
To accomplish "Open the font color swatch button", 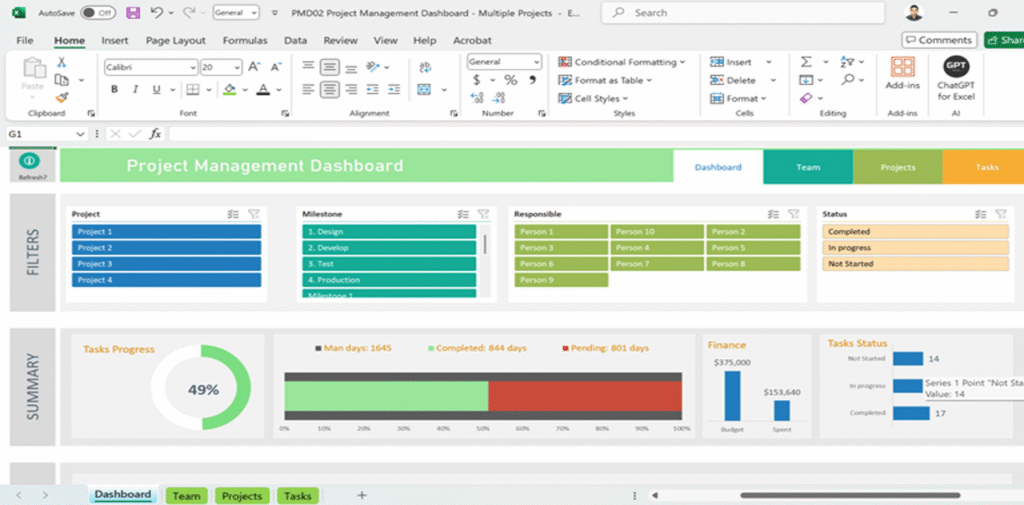I will 262,89.
